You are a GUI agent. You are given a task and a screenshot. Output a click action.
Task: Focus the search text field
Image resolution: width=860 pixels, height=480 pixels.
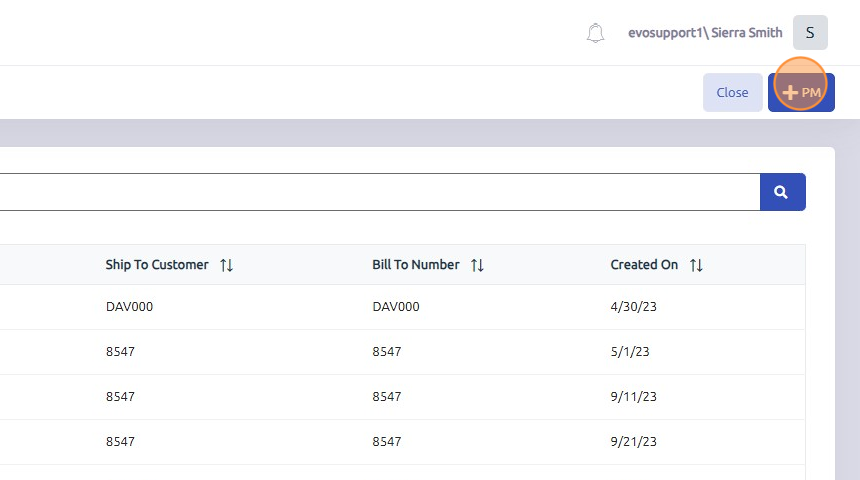tap(380, 192)
